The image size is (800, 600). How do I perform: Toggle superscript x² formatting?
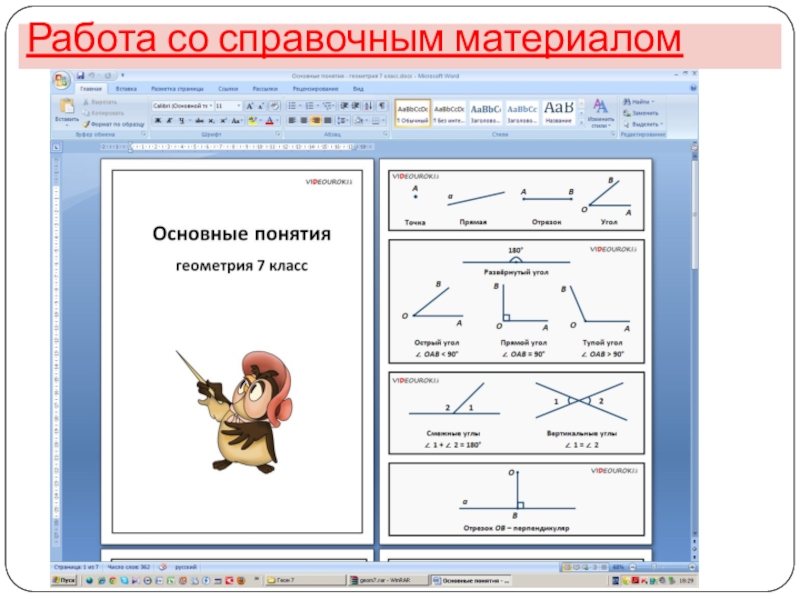click(x=223, y=121)
